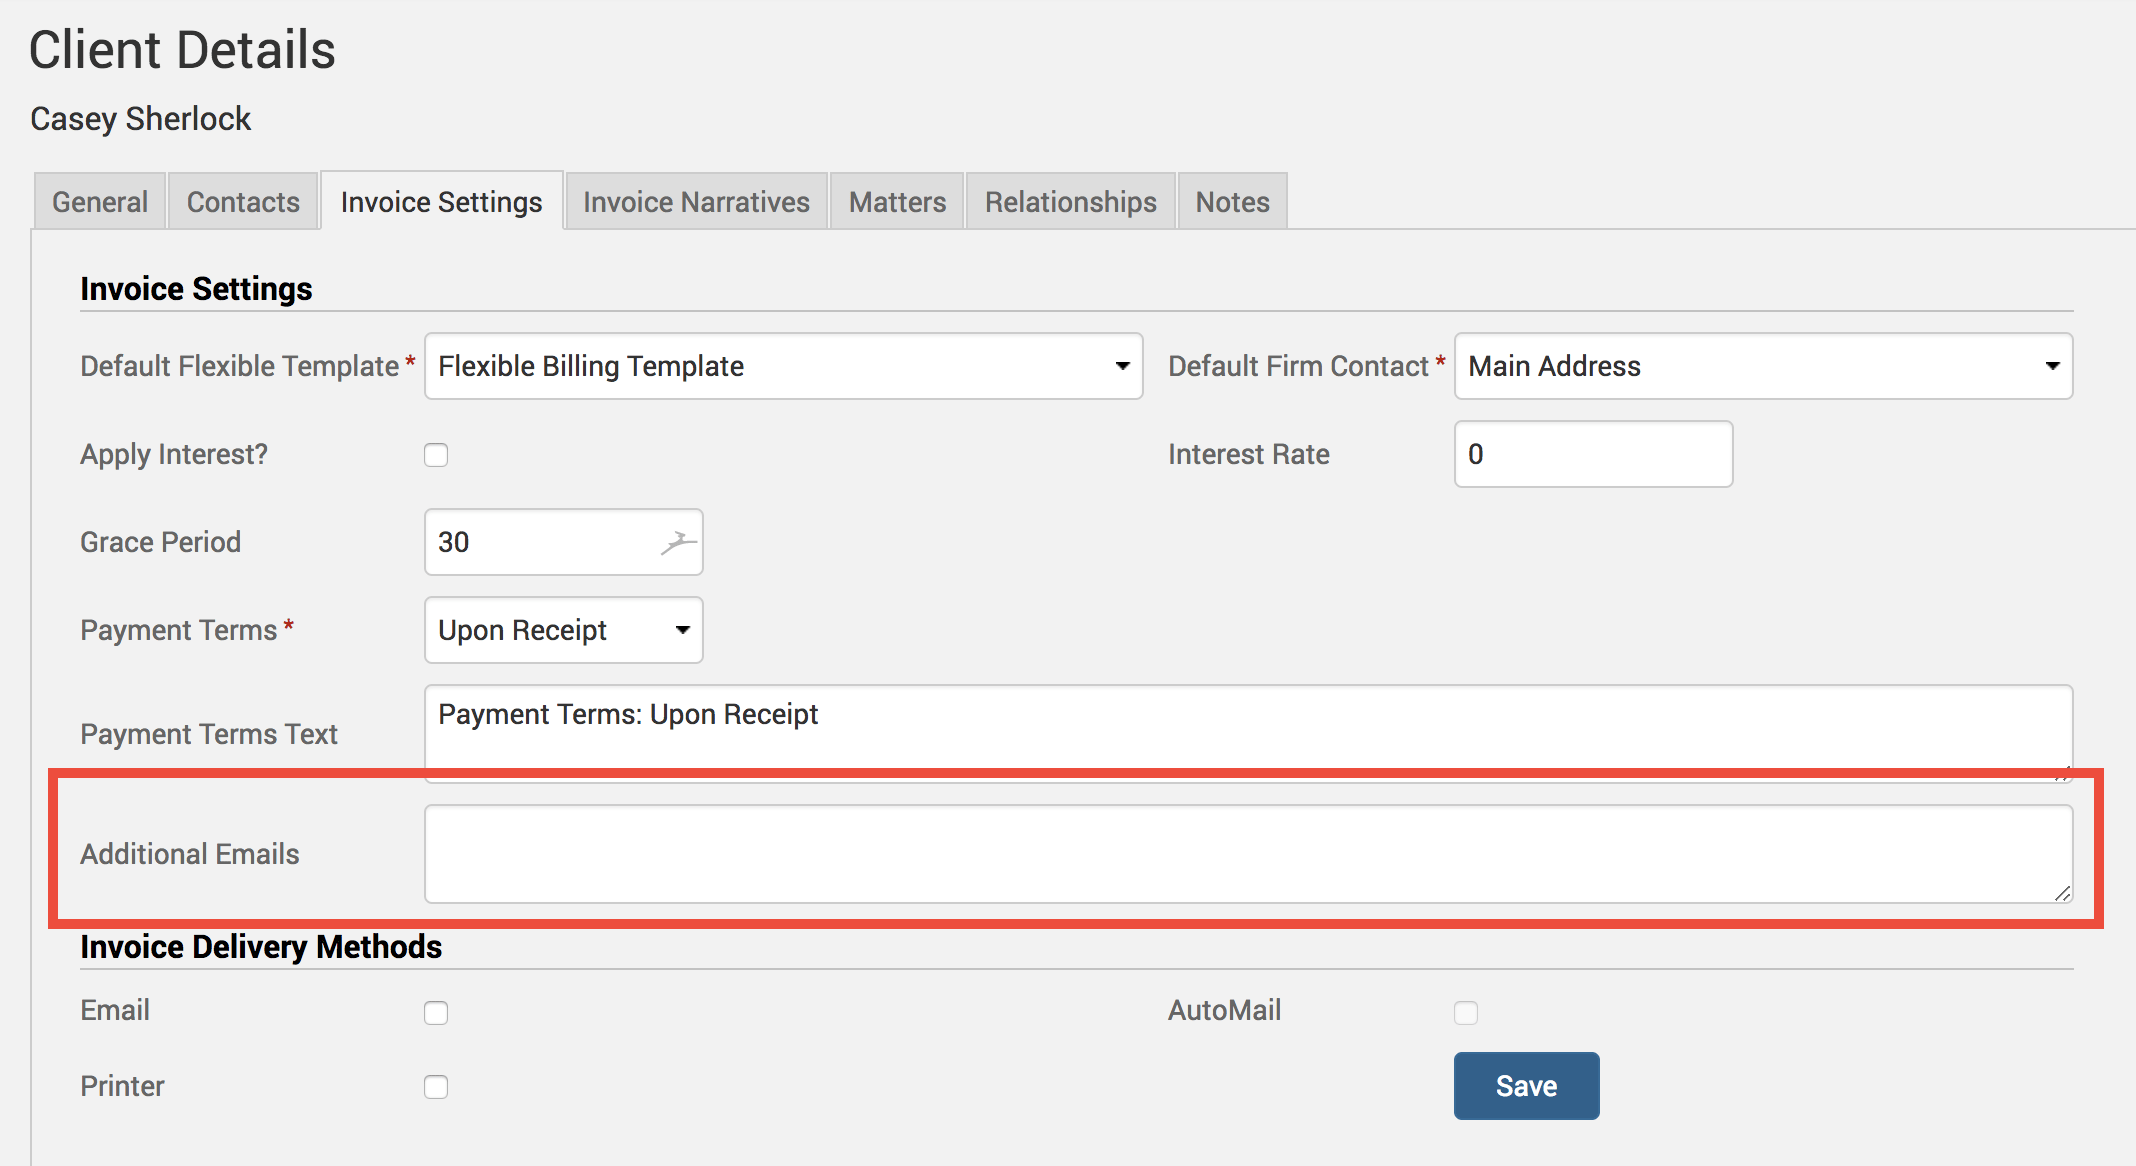The width and height of the screenshot is (2136, 1166).
Task: Focus the Interest Rate input field
Action: coord(1593,454)
